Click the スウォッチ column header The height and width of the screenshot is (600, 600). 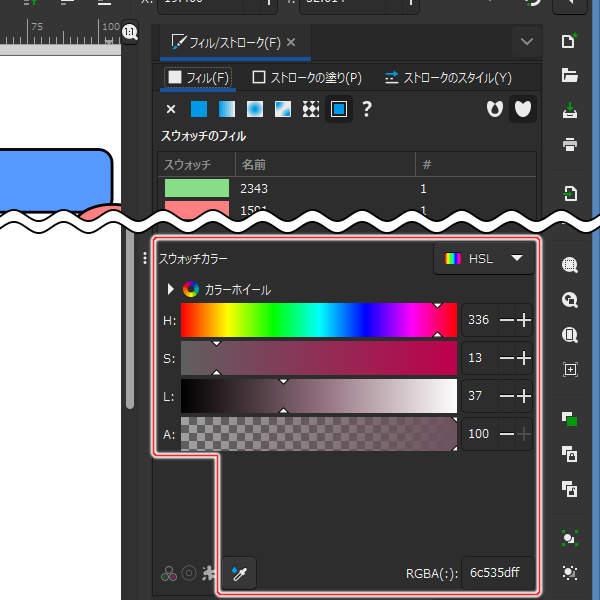(x=197, y=165)
